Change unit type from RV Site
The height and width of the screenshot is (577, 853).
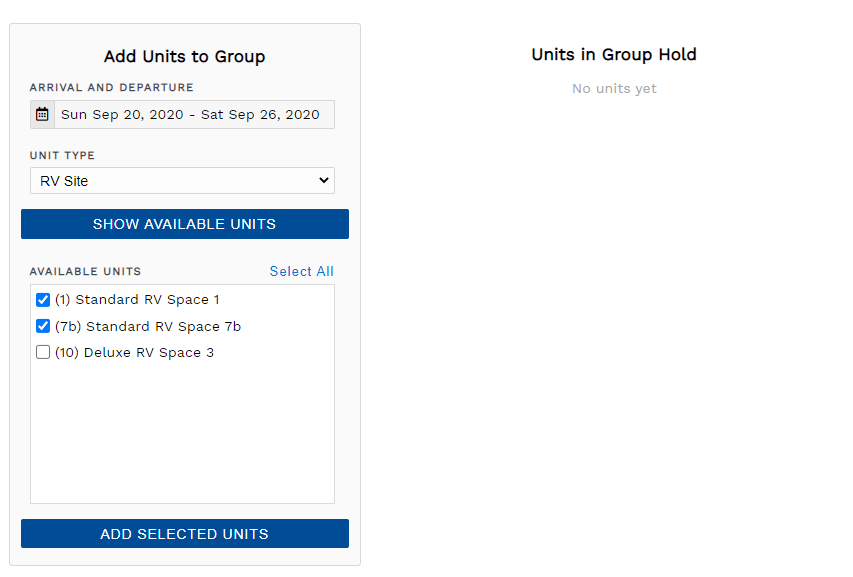tap(182, 180)
